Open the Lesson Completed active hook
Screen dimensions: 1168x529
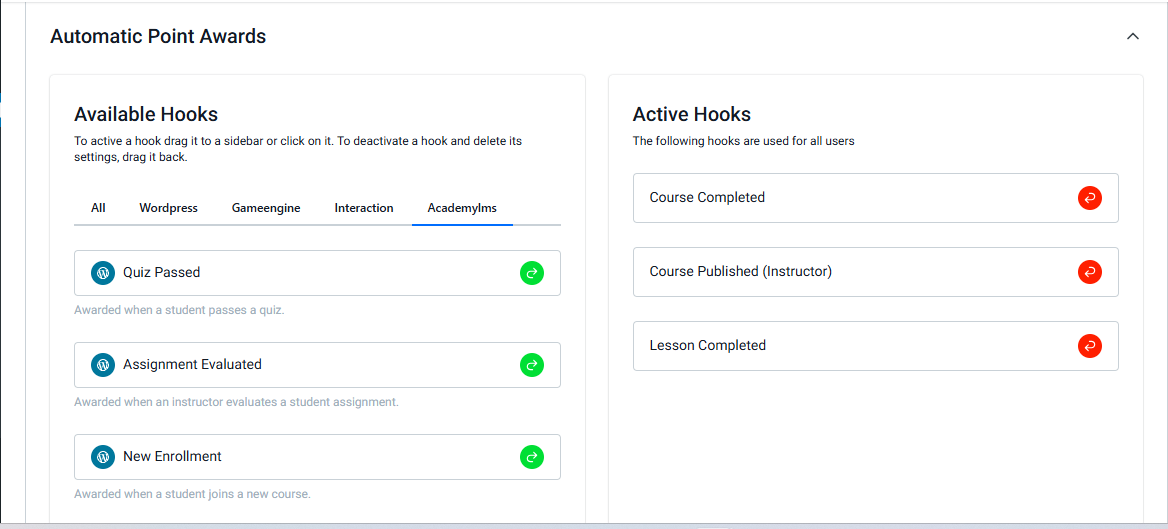click(x=876, y=346)
